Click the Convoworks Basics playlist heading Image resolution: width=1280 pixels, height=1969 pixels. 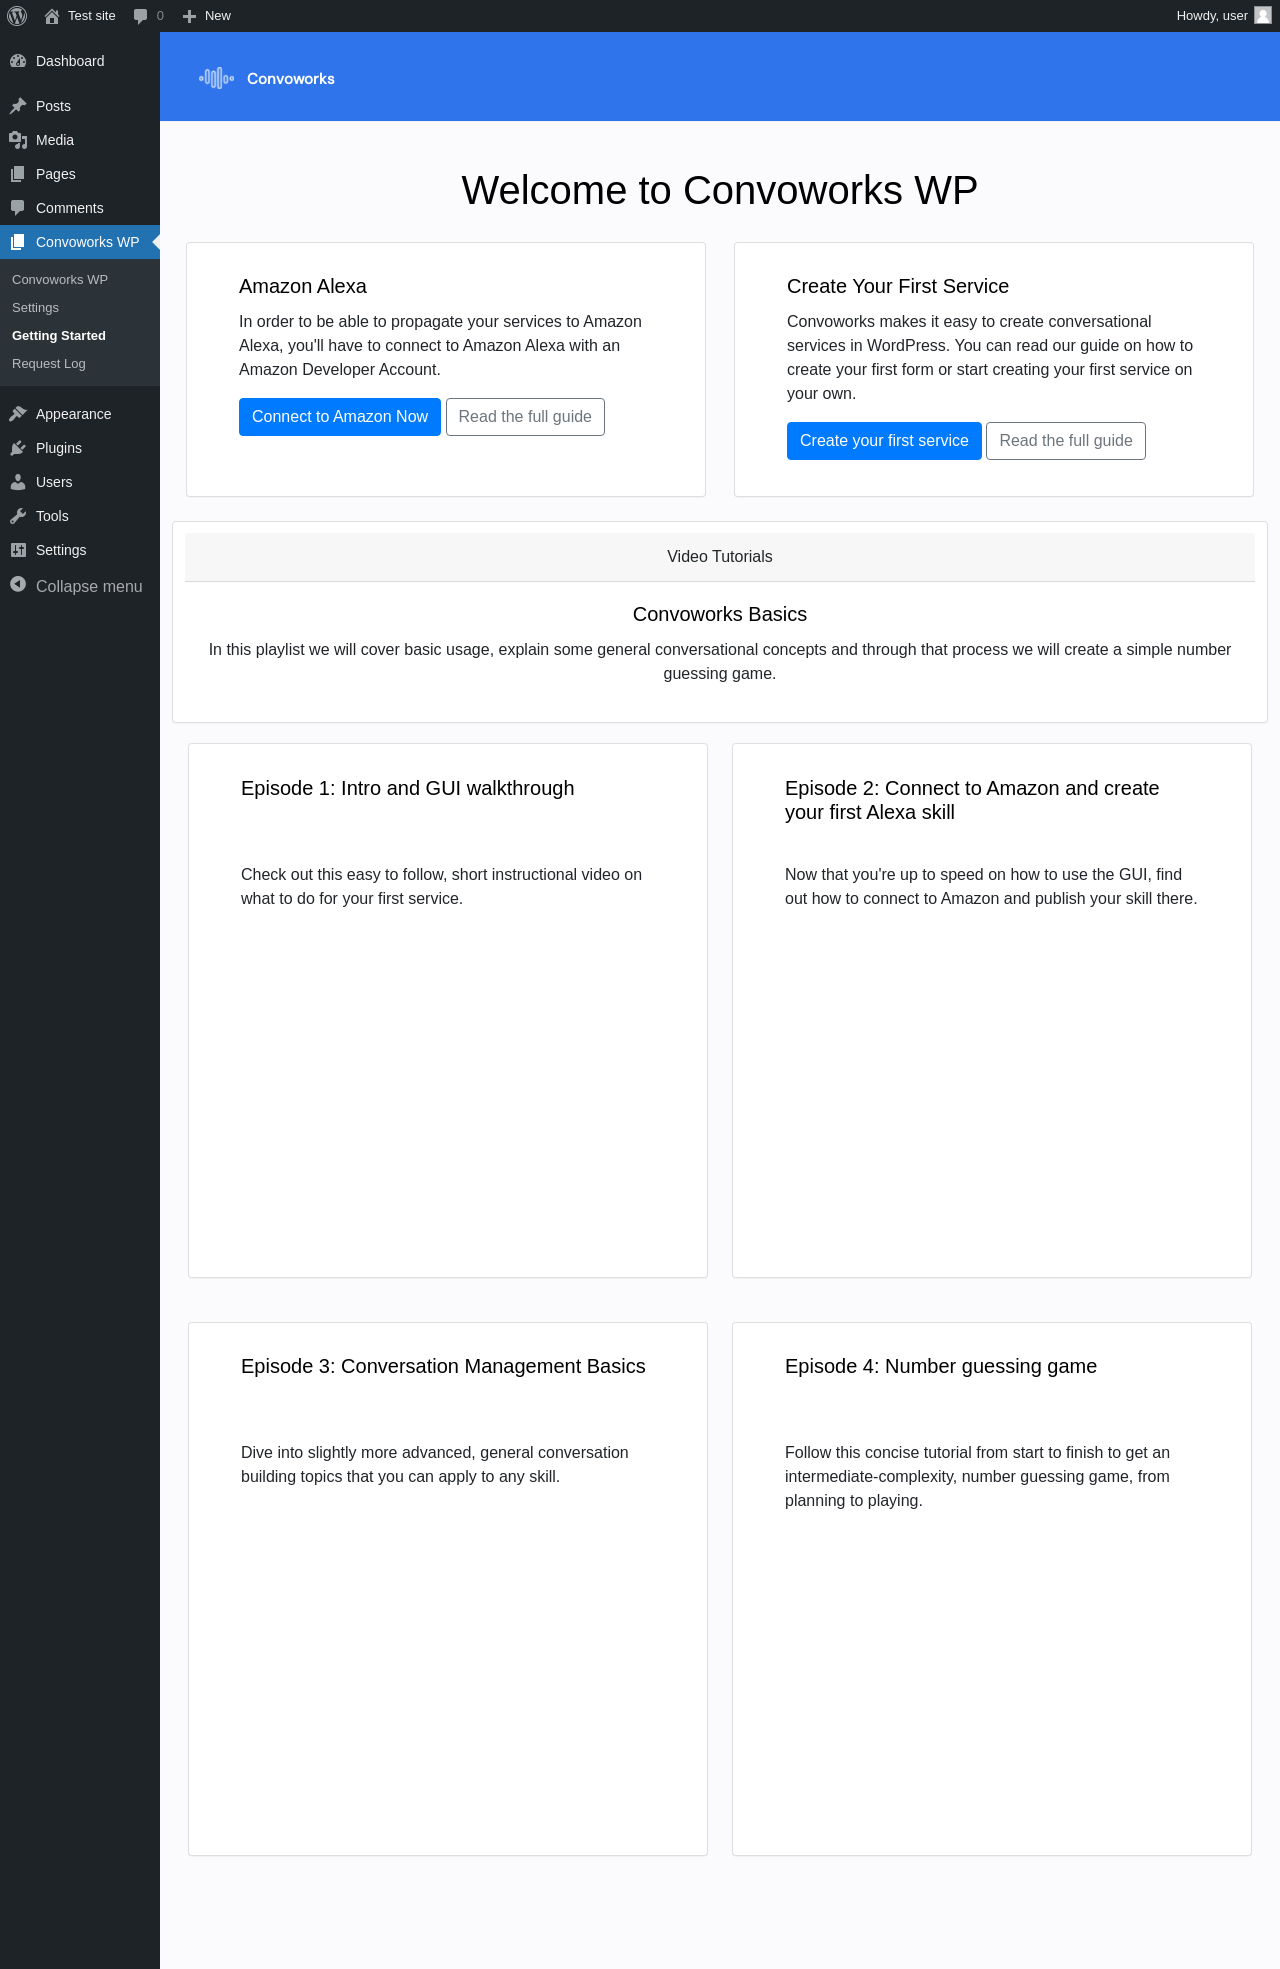click(x=720, y=614)
